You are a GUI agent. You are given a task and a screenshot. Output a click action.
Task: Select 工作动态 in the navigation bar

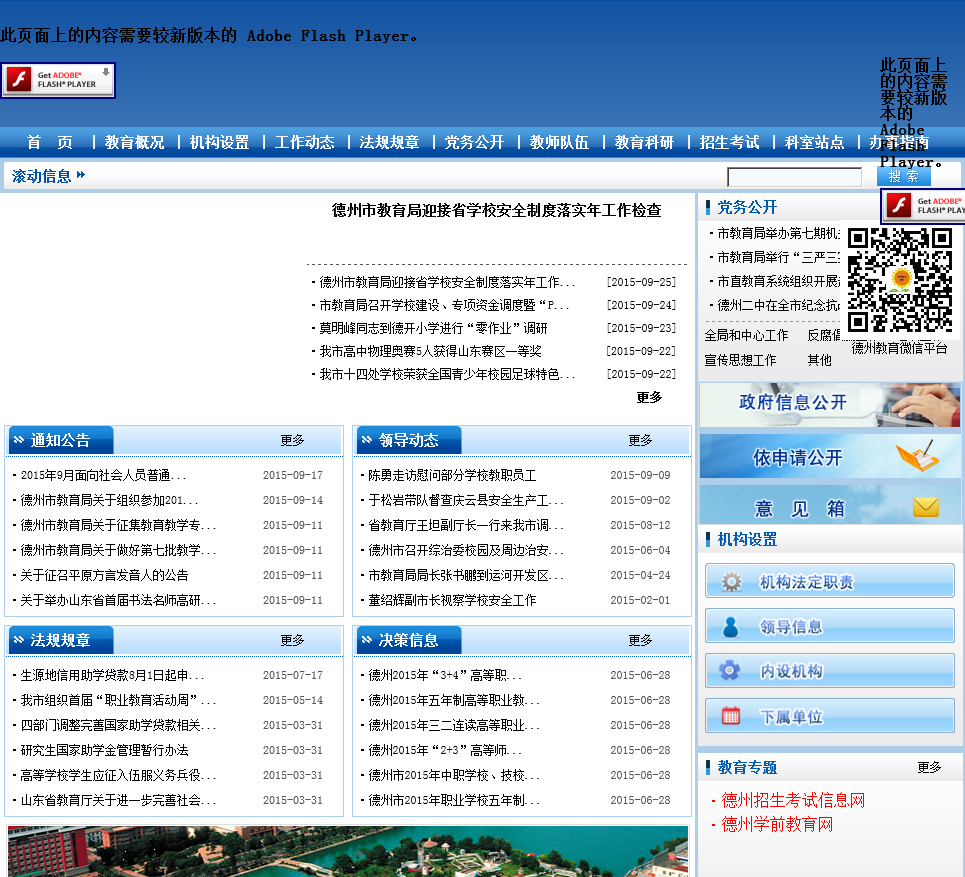coord(304,143)
